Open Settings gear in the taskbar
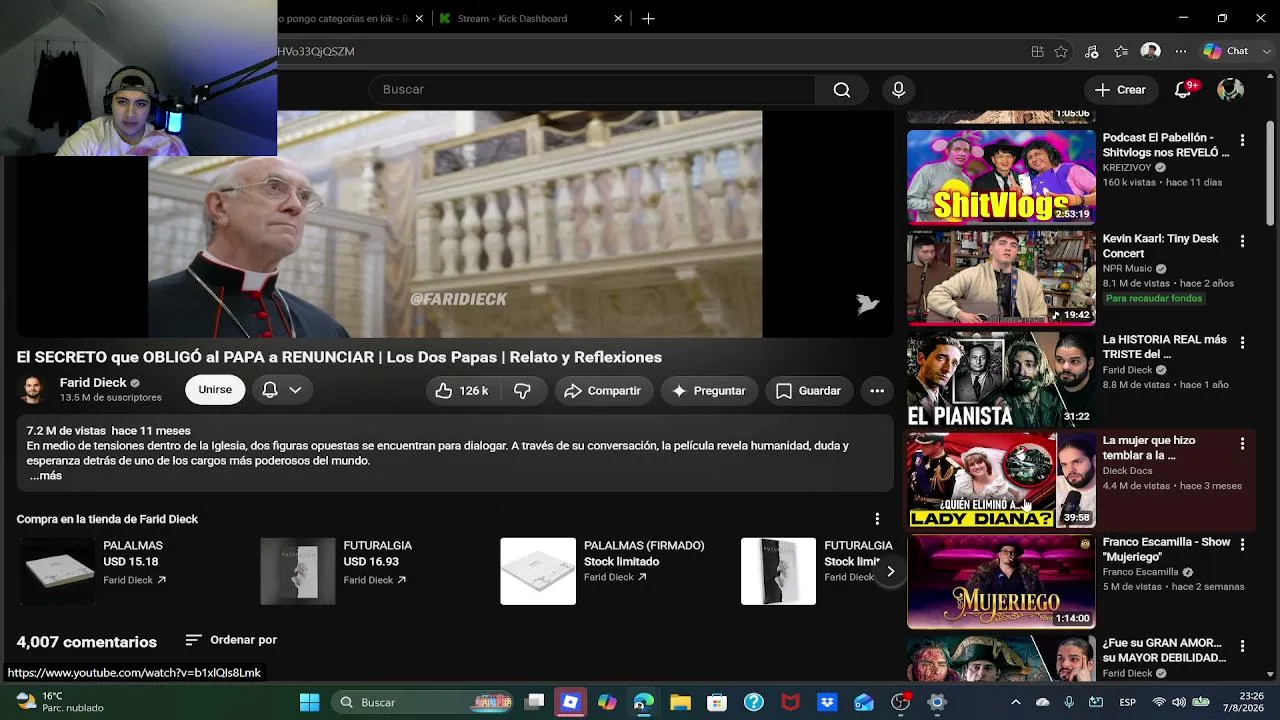 (x=937, y=702)
